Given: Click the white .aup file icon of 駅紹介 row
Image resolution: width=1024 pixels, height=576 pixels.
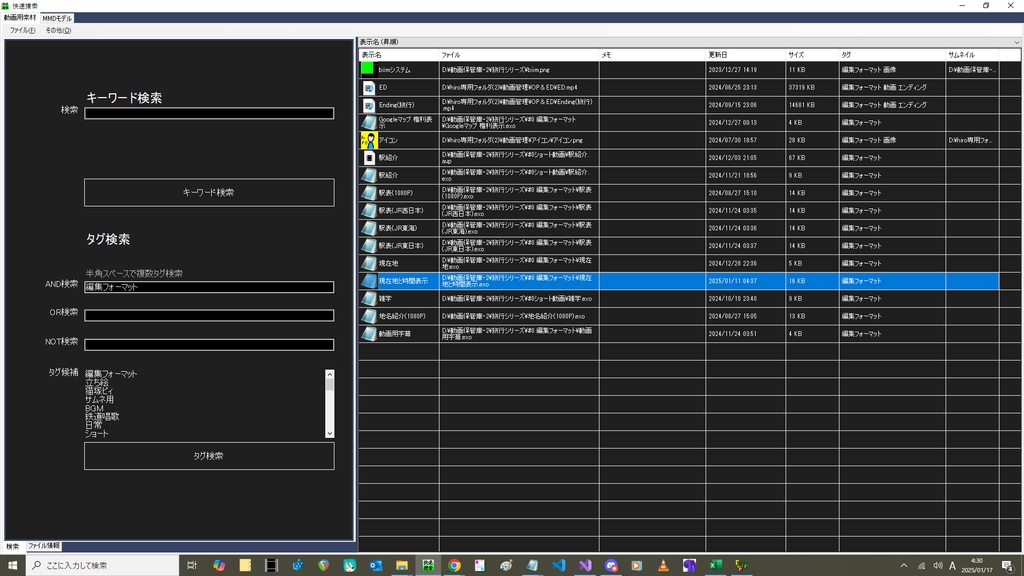Looking at the screenshot, I should click(x=369, y=157).
